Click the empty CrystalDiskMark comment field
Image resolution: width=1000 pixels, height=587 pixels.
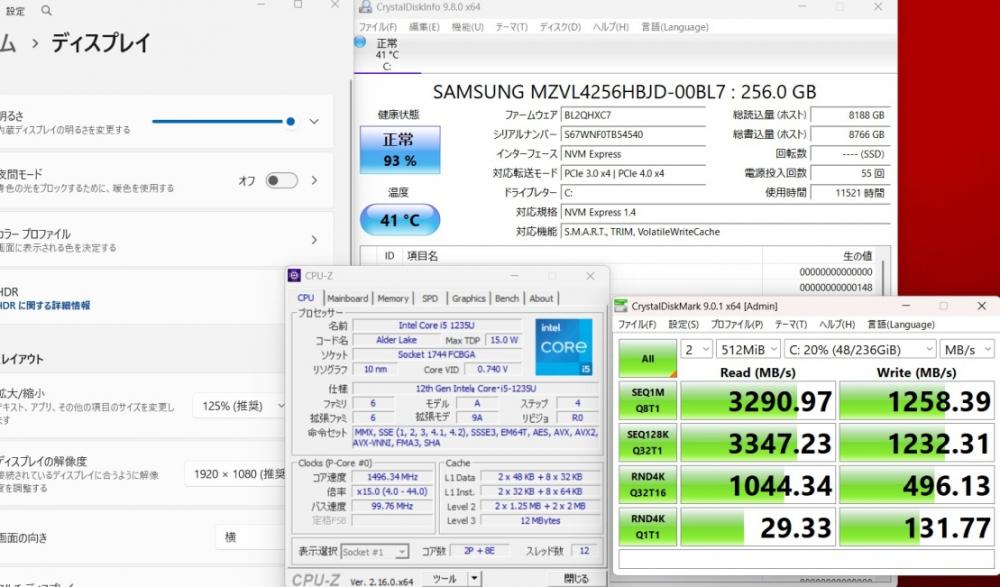pyautogui.click(x=806, y=559)
